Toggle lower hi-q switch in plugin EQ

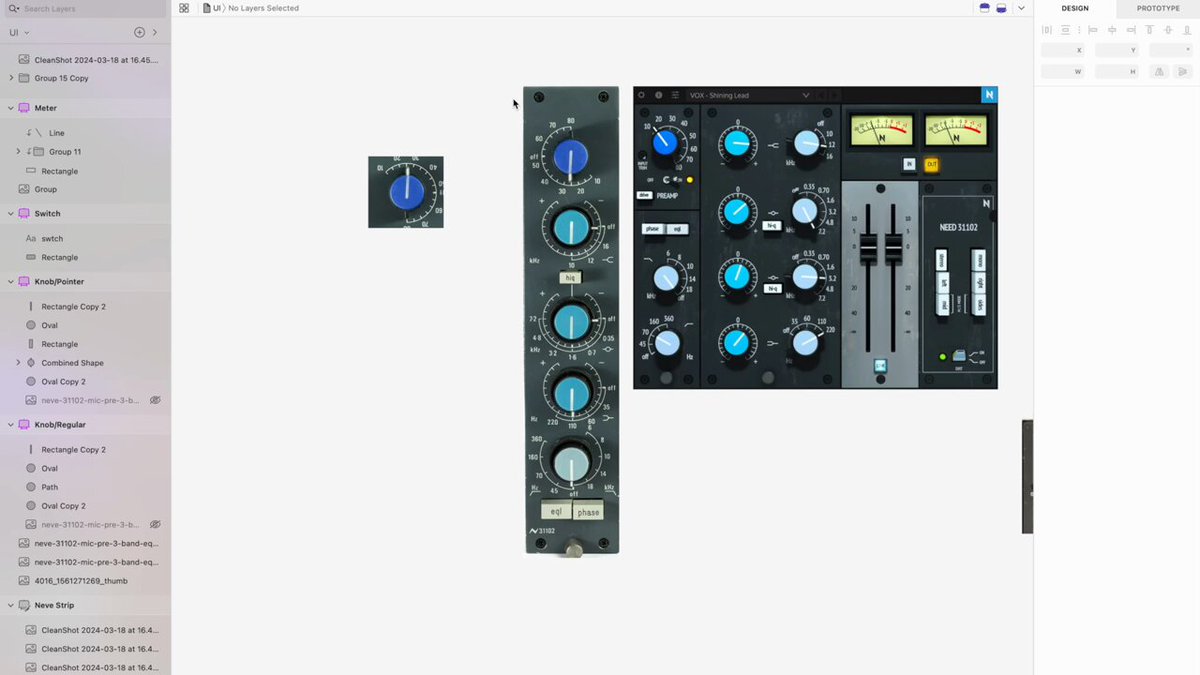point(772,288)
